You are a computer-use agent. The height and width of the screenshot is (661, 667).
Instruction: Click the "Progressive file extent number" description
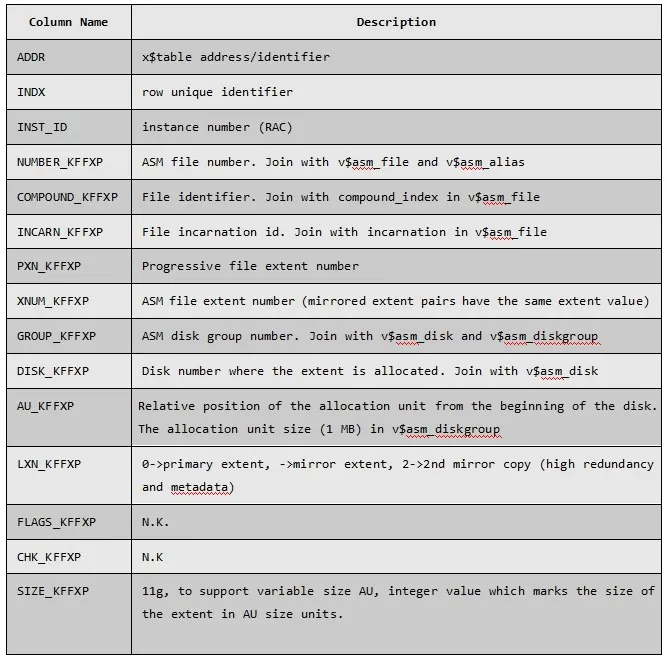pyautogui.click(x=250, y=266)
